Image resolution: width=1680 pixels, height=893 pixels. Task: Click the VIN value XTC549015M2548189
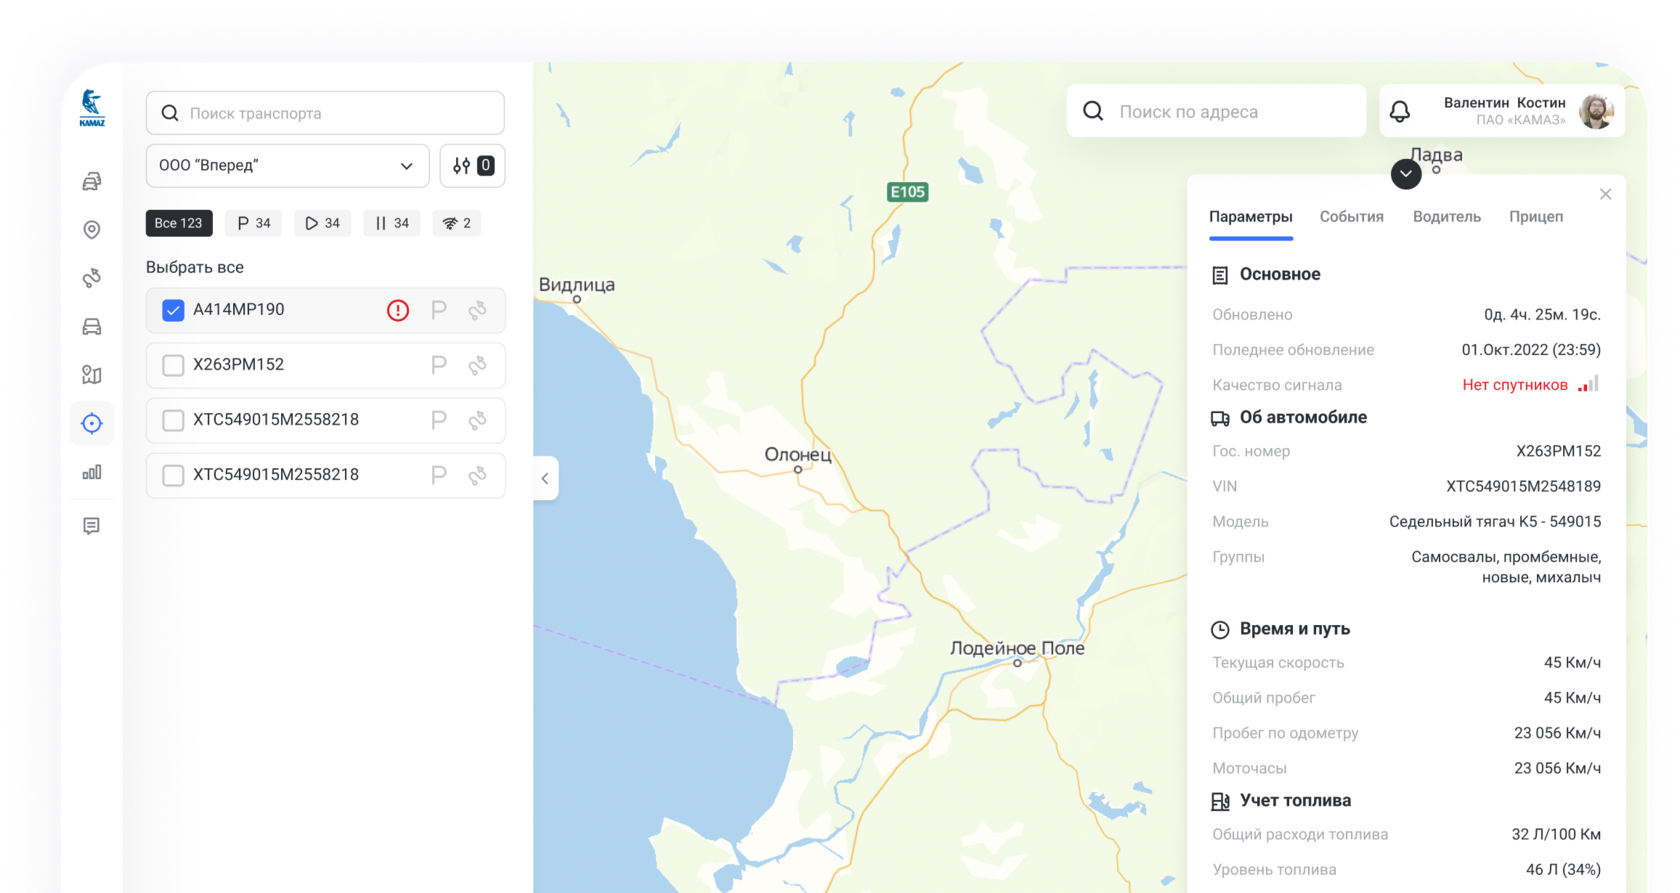coord(1523,486)
